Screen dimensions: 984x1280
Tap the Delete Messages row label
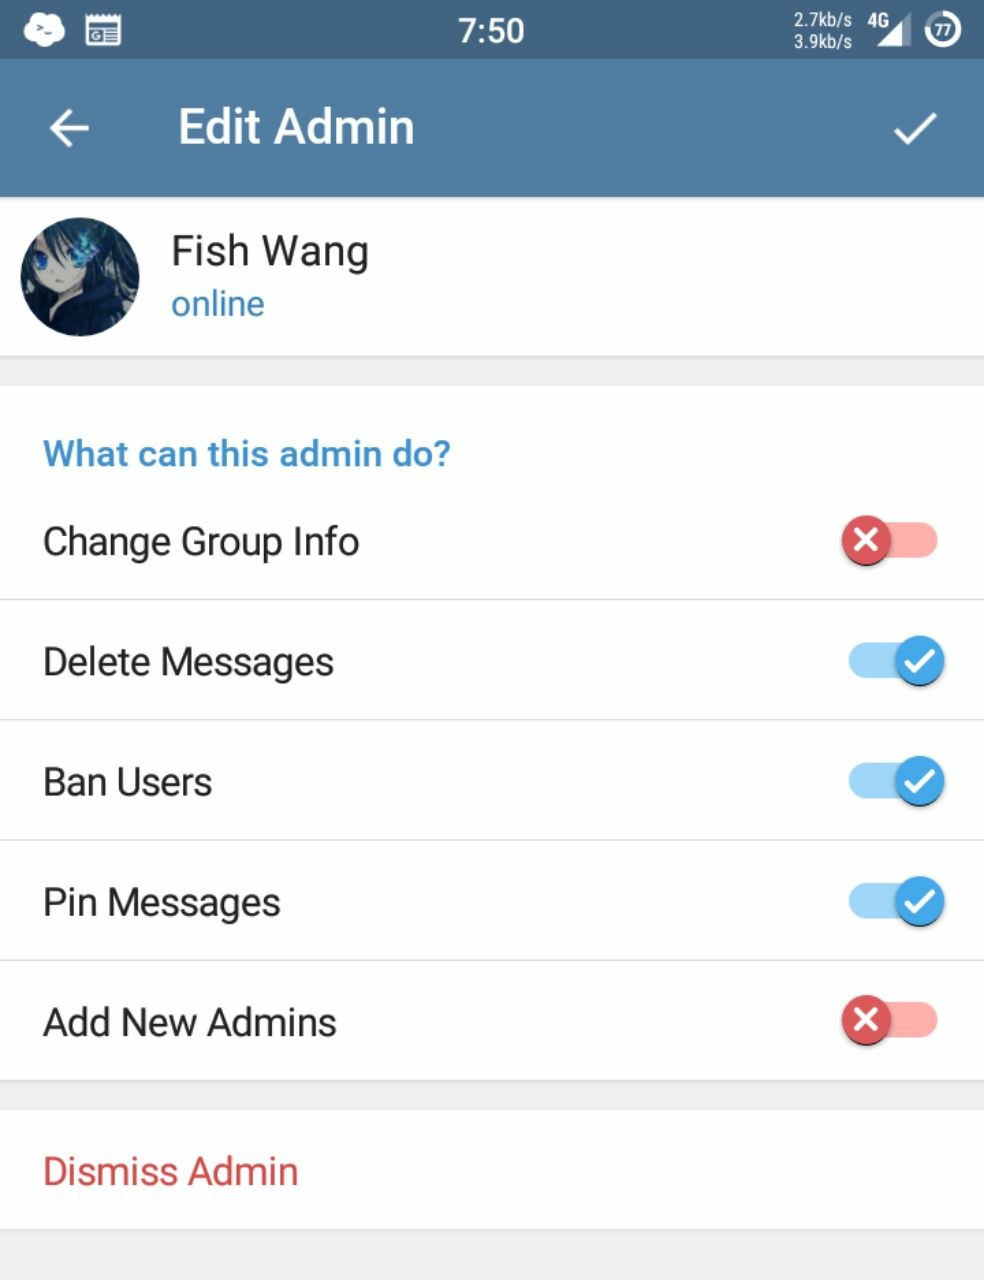tap(188, 662)
